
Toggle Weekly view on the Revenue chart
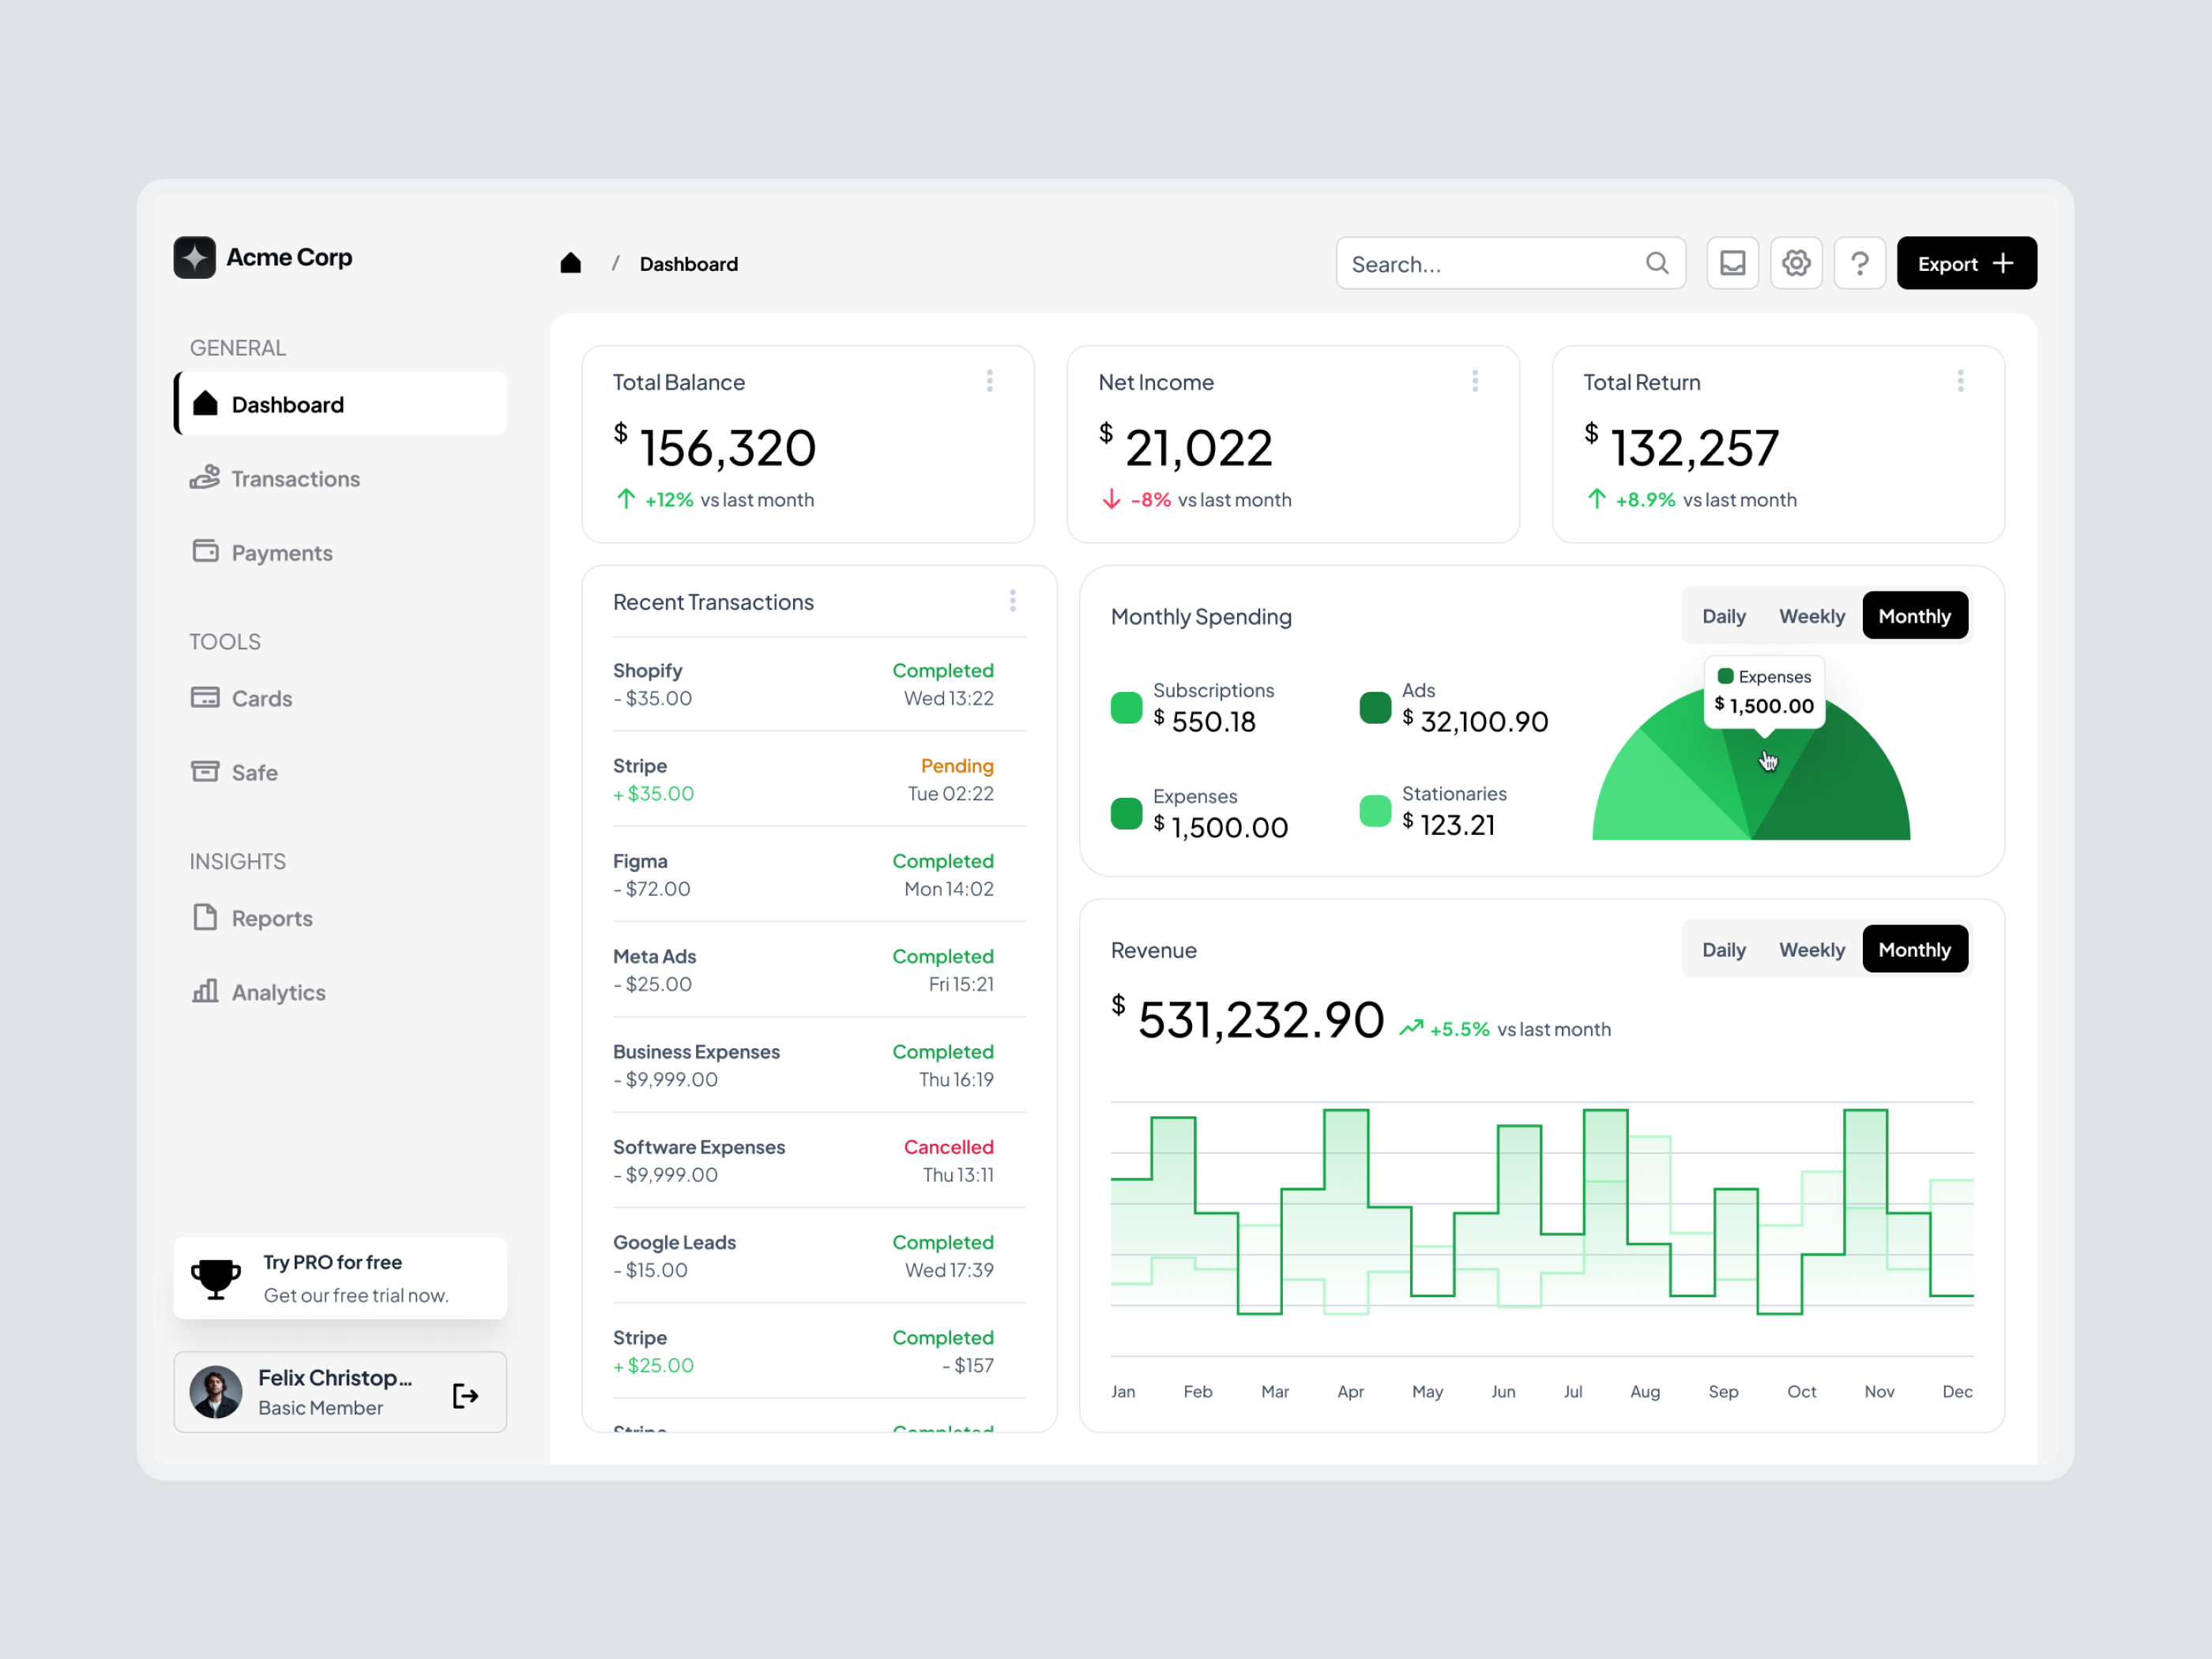[x=1811, y=949]
